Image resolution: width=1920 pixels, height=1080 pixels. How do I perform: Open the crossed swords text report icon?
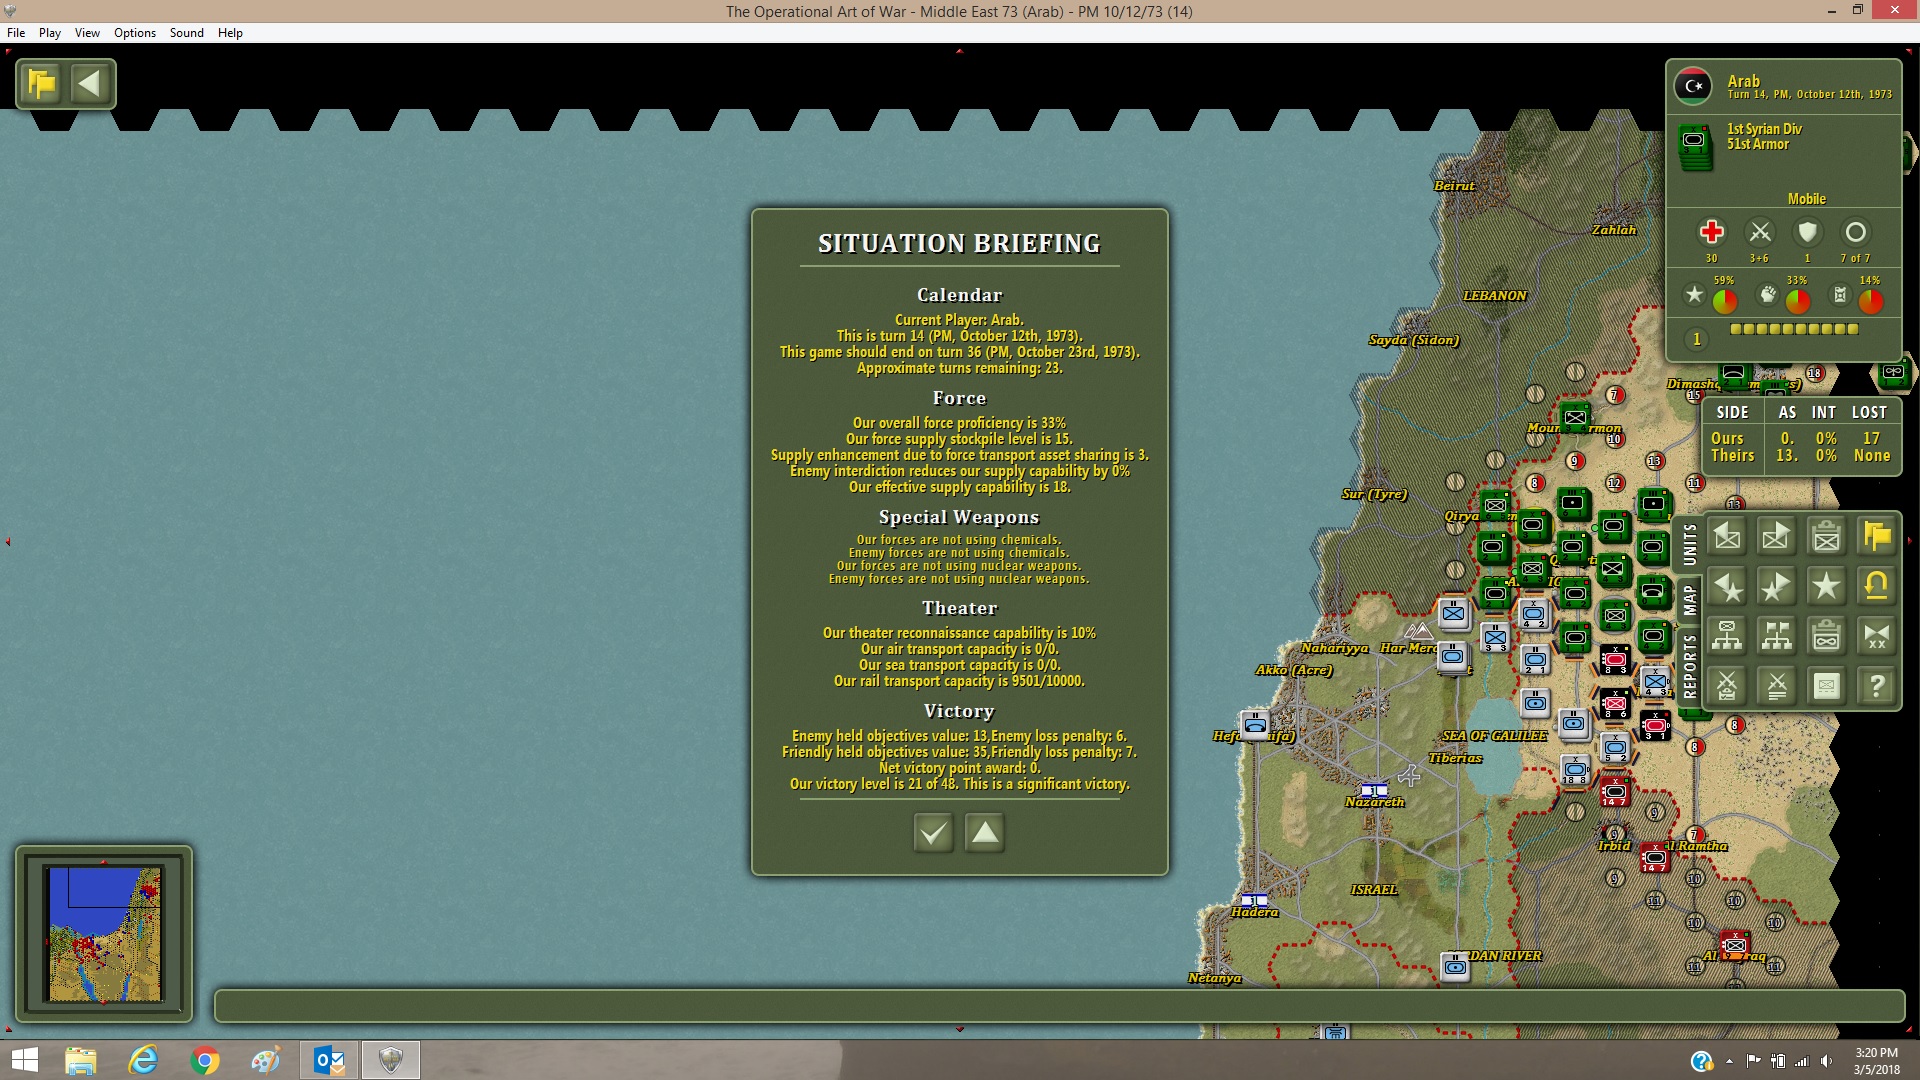coord(1777,686)
